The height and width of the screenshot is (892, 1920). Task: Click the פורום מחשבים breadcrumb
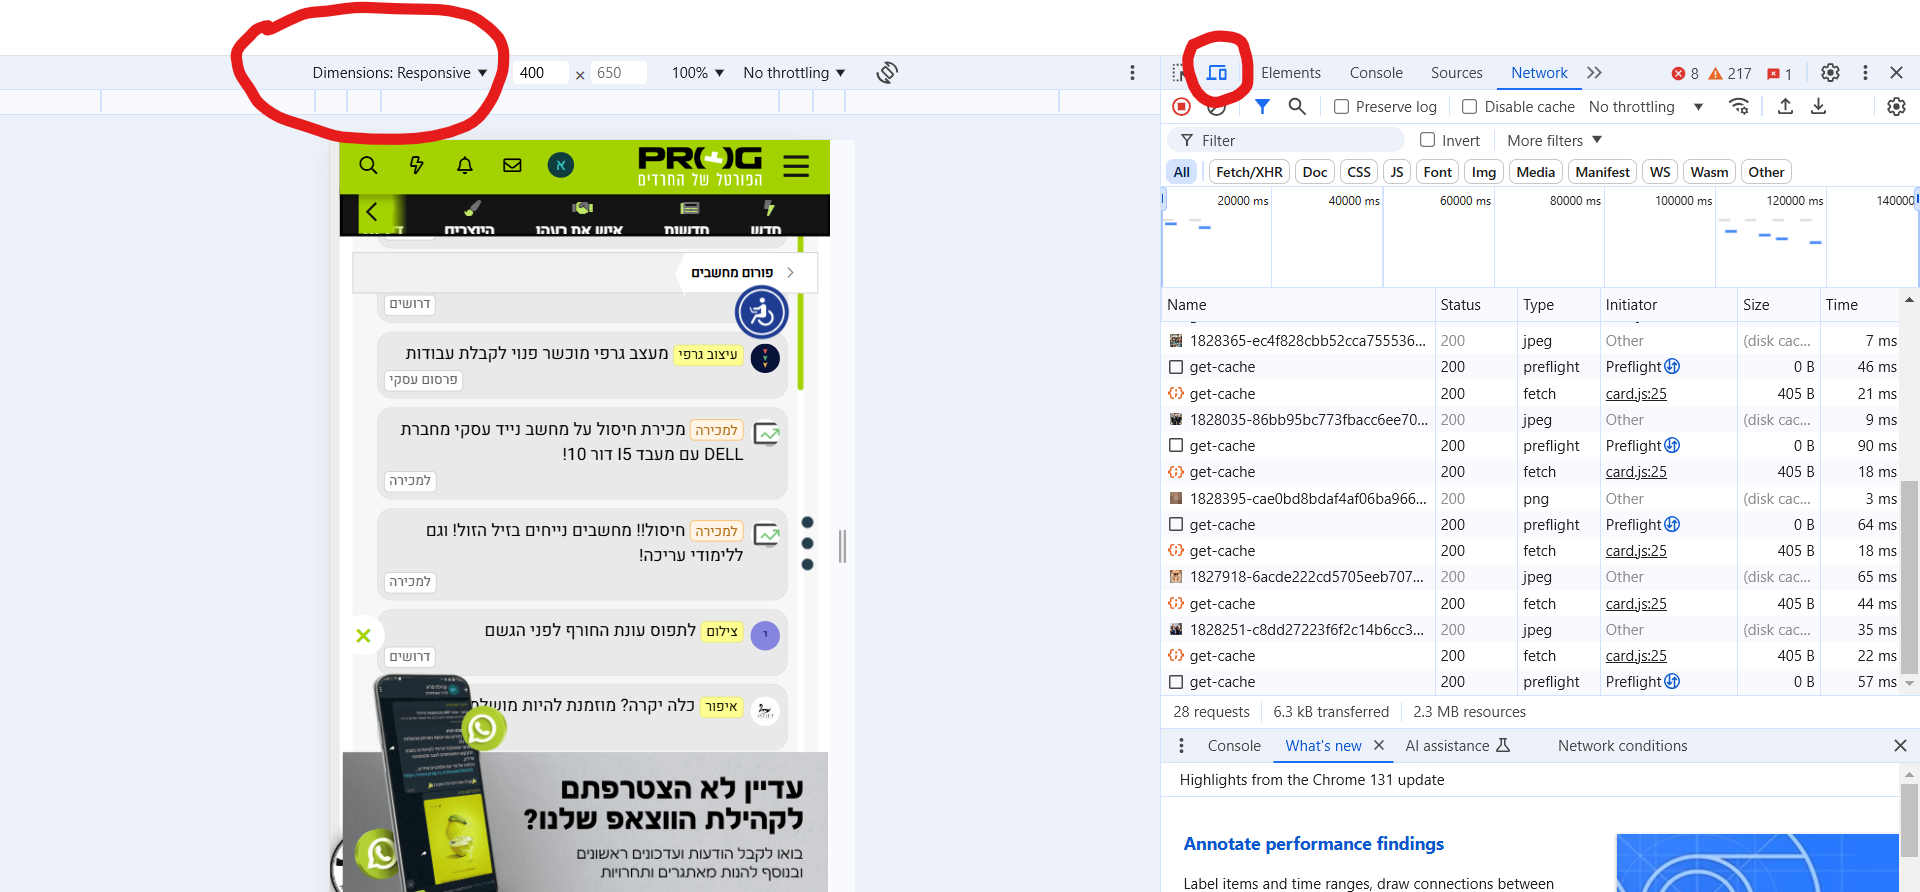pyautogui.click(x=732, y=272)
